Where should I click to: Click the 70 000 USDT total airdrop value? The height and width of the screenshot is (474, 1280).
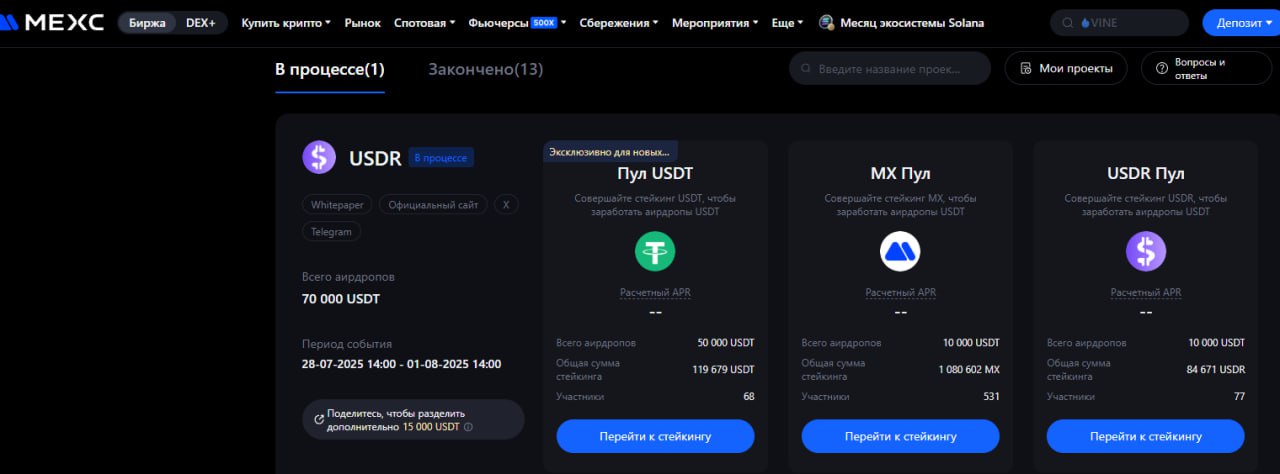pyautogui.click(x=341, y=298)
